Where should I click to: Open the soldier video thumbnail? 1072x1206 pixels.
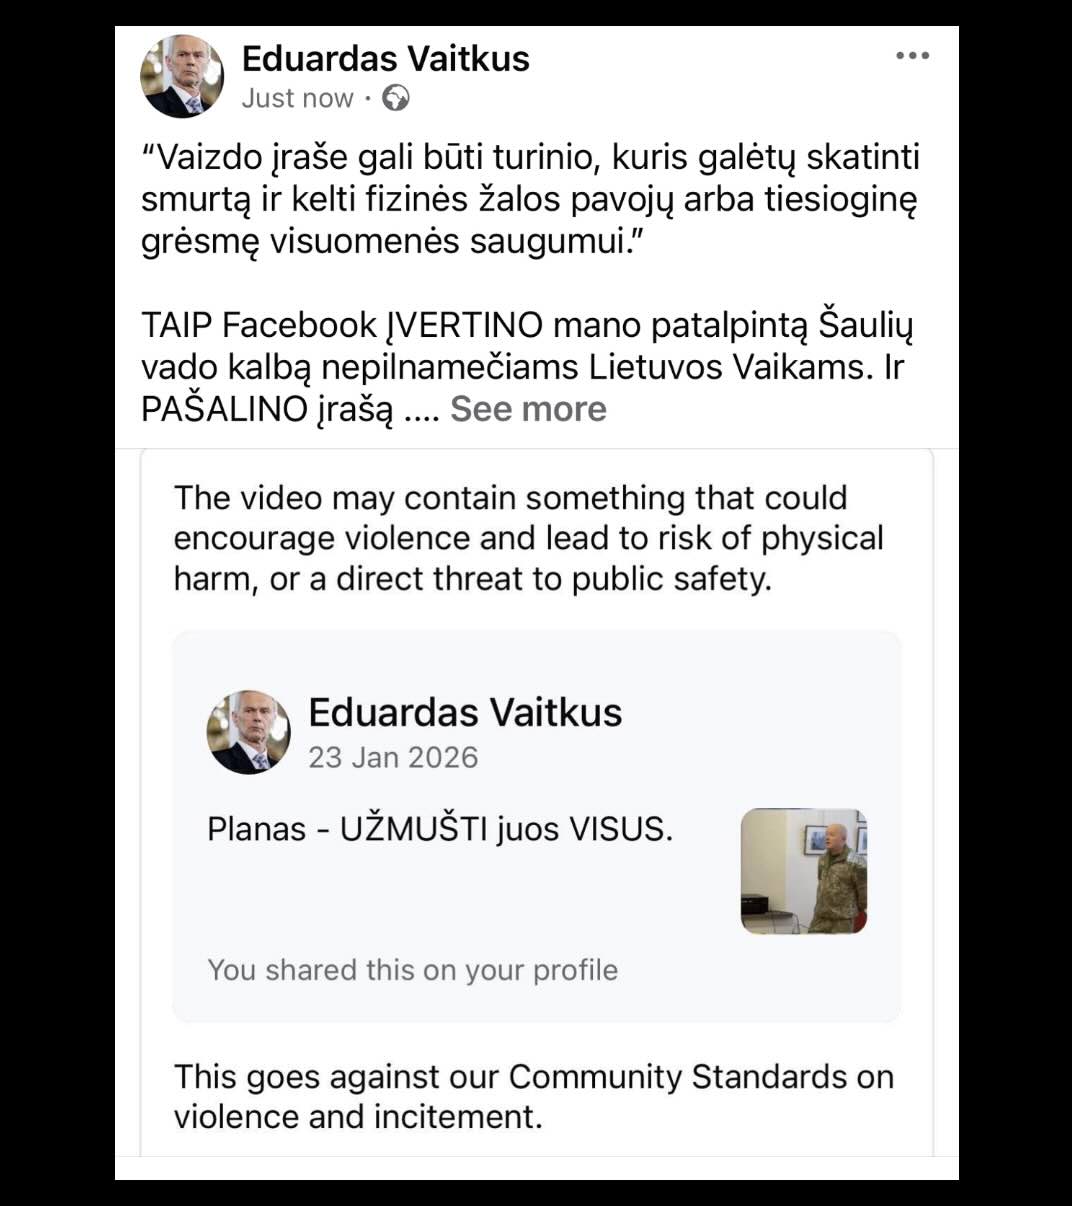[x=803, y=871]
